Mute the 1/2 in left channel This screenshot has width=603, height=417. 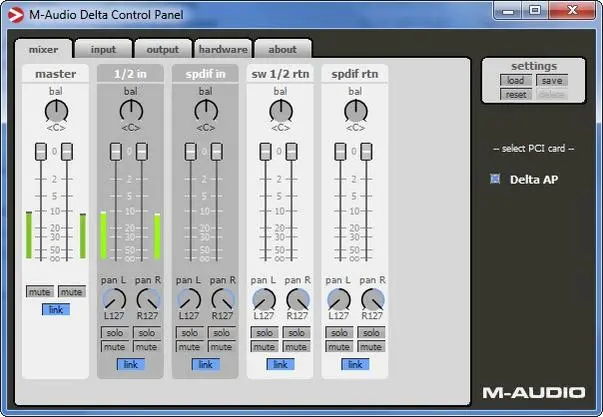point(115,347)
